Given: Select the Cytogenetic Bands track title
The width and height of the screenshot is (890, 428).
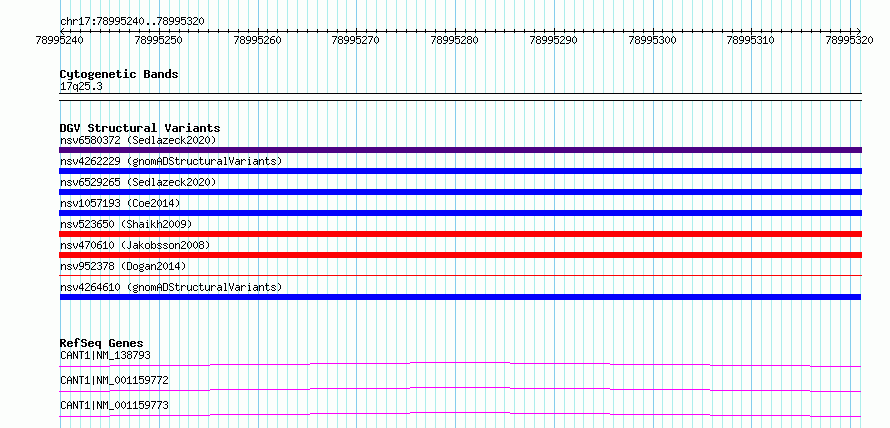Looking at the screenshot, I should pos(119,74).
